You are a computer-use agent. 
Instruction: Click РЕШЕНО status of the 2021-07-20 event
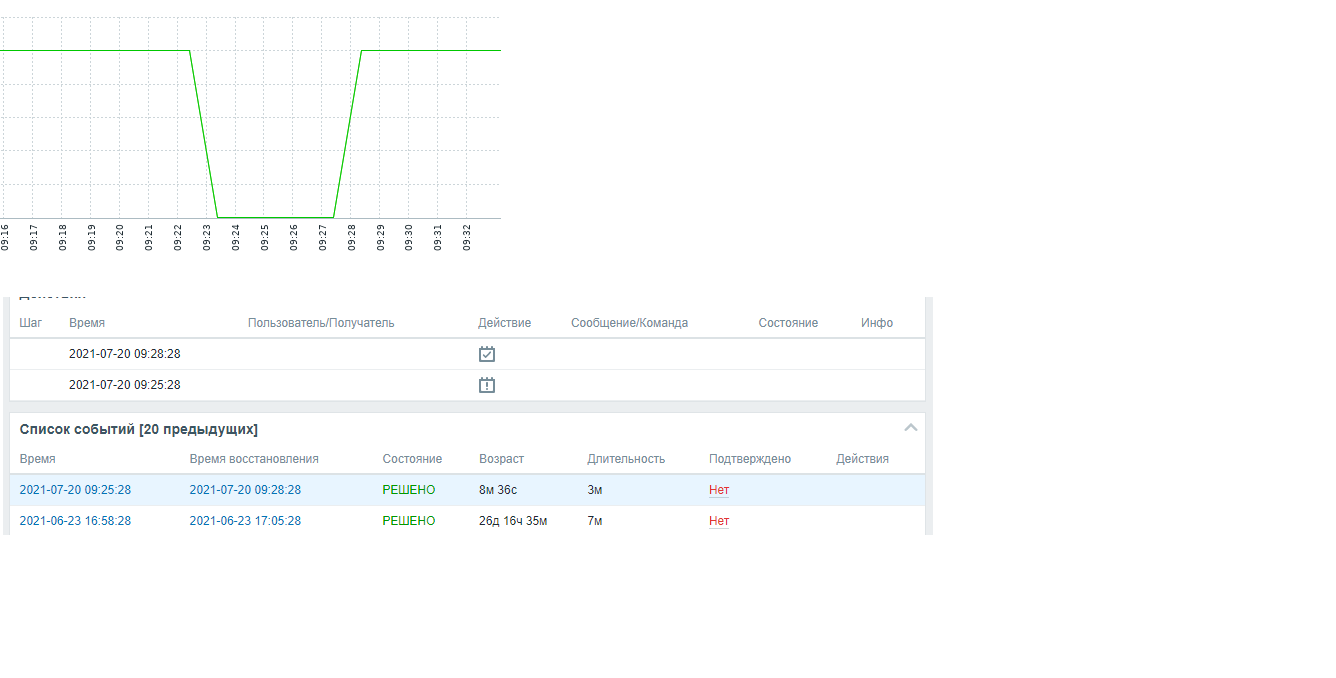[409, 490]
